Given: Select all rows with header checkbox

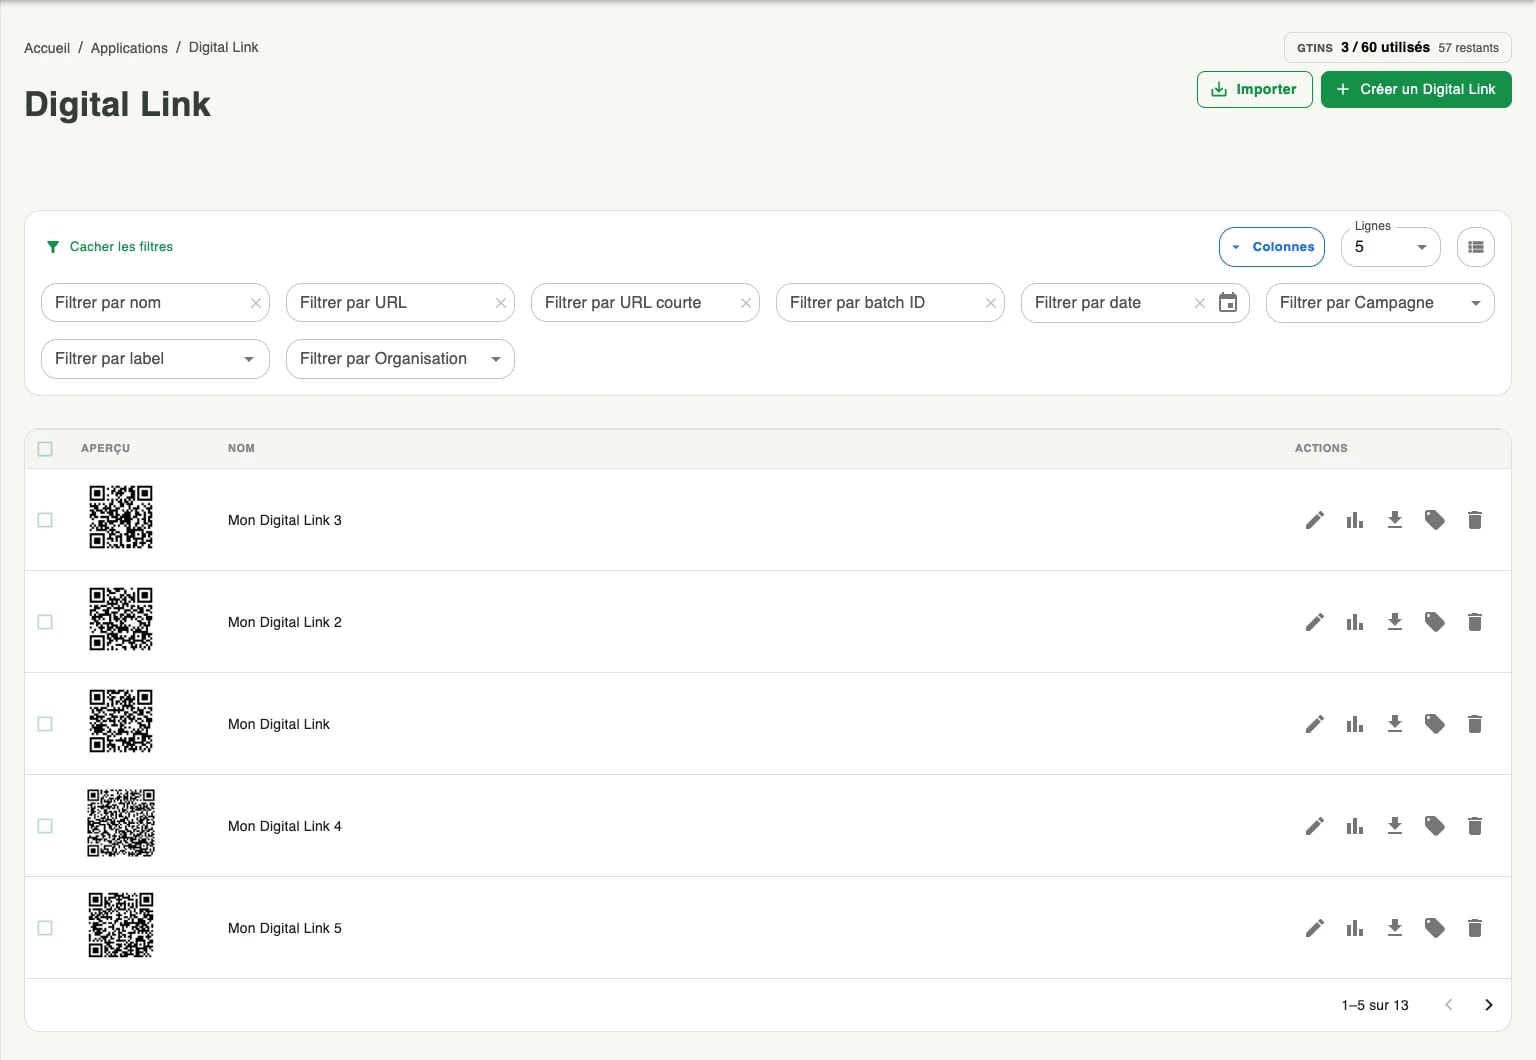Looking at the screenshot, I should tap(45, 449).
